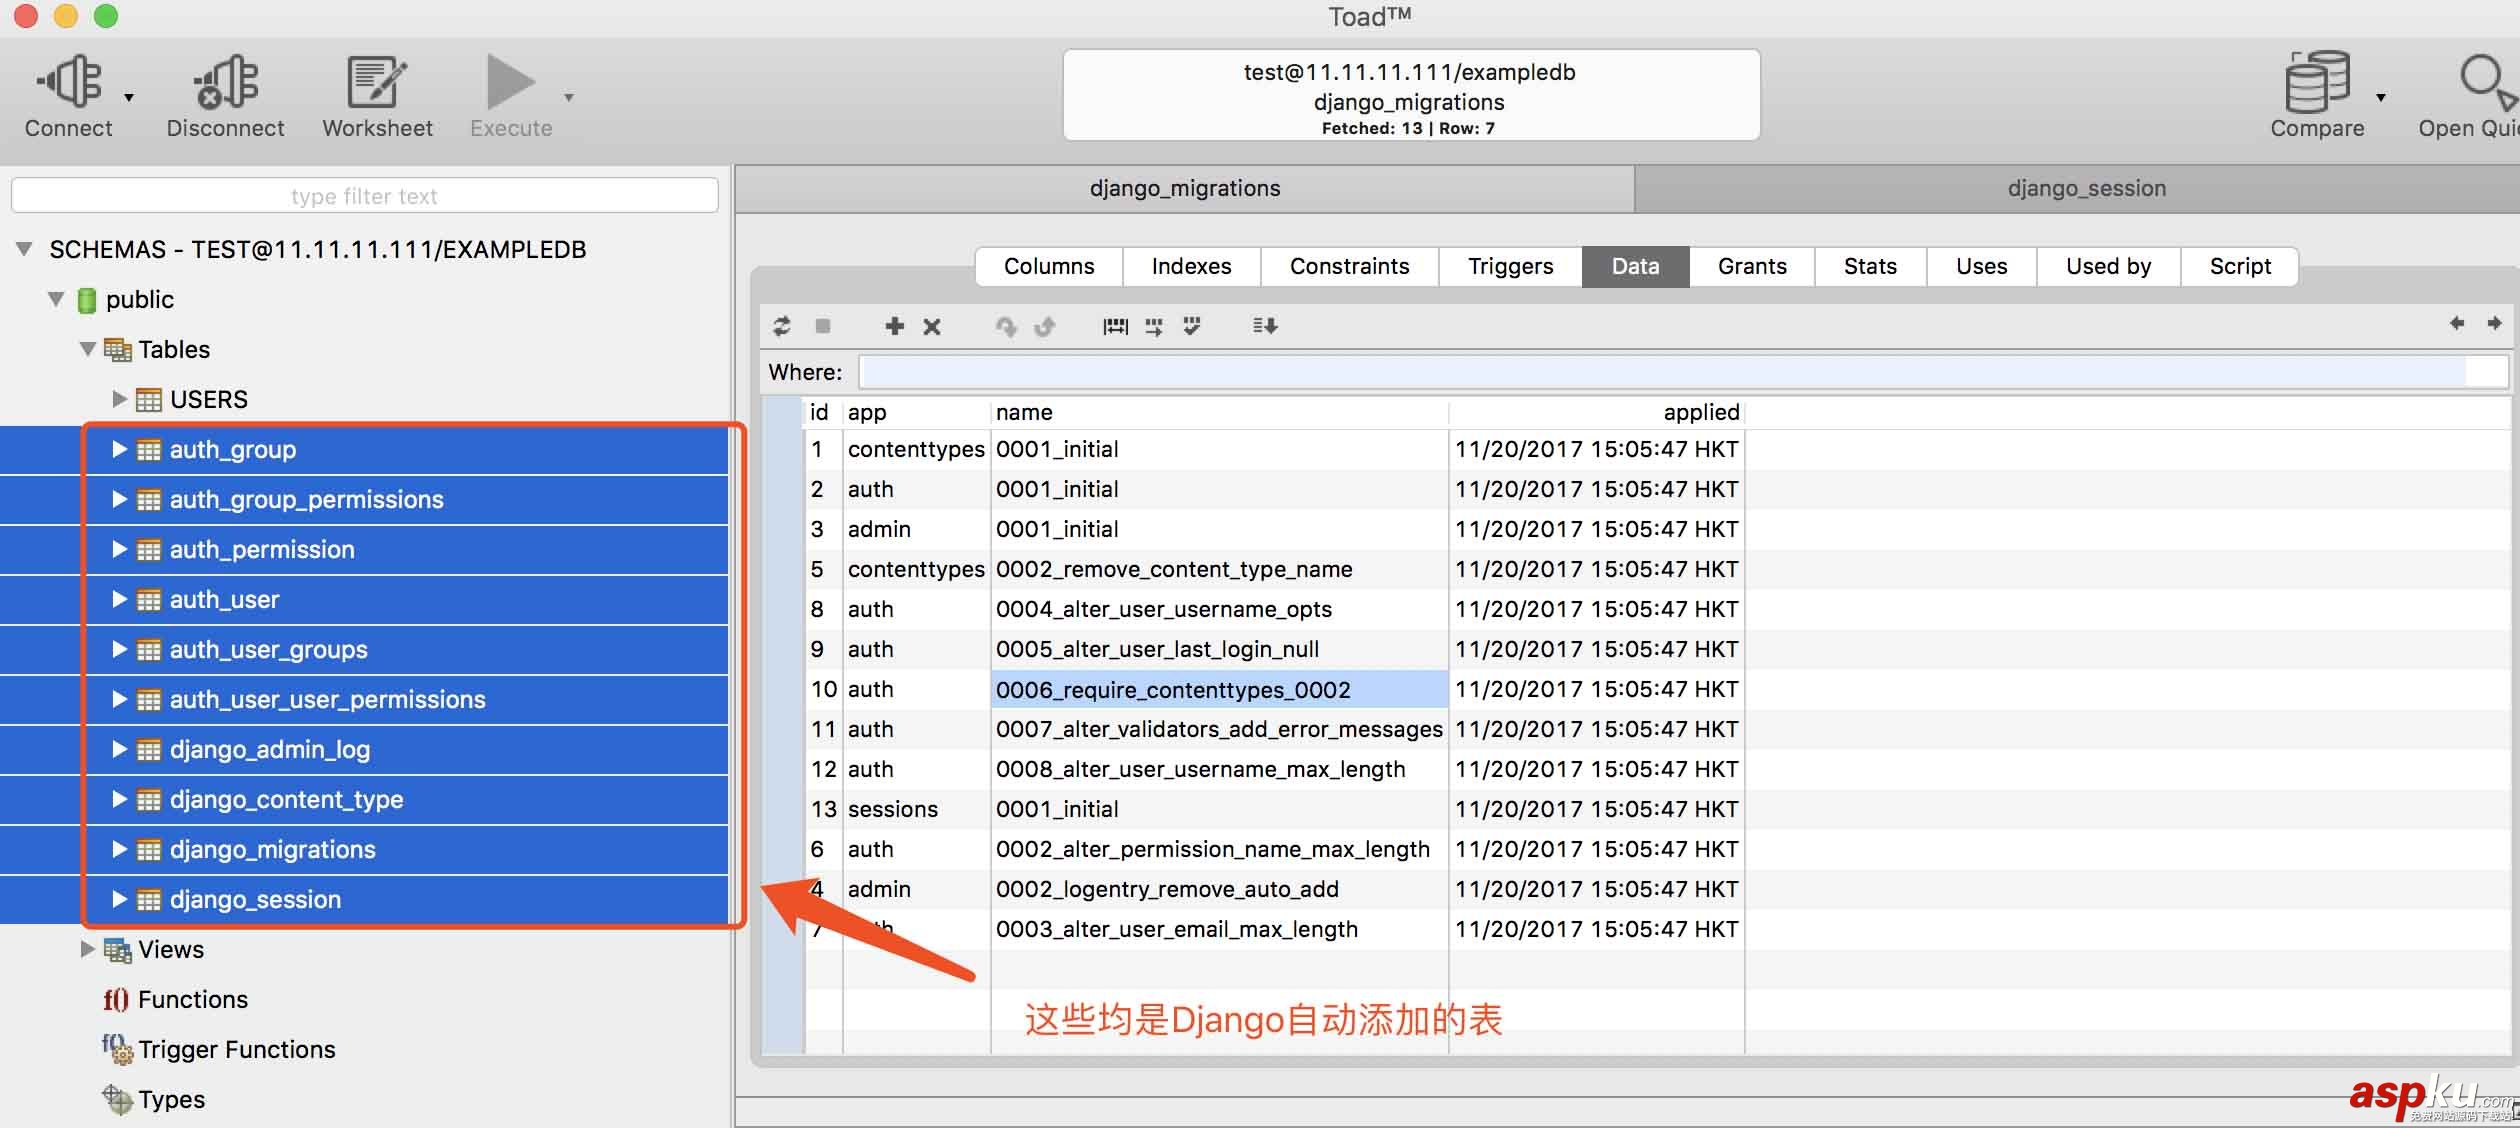Sort the grid using the sort icon
The height and width of the screenshot is (1128, 2520).
(x=1264, y=326)
